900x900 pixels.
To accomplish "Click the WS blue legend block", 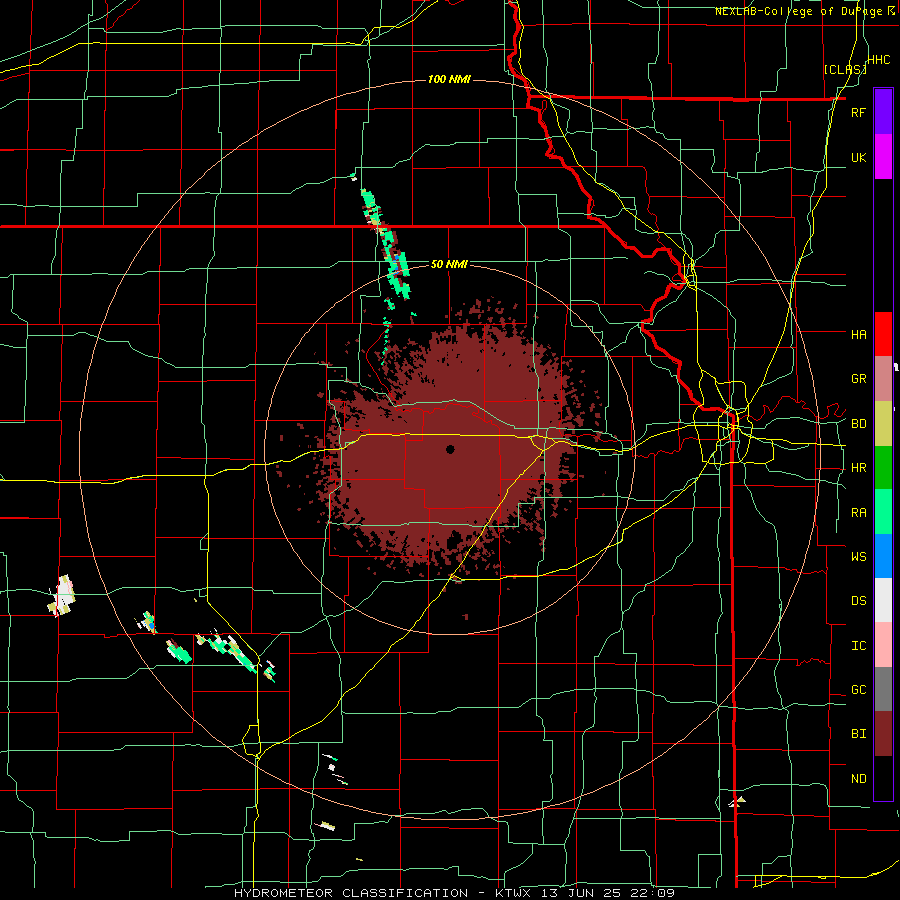I will (883, 556).
